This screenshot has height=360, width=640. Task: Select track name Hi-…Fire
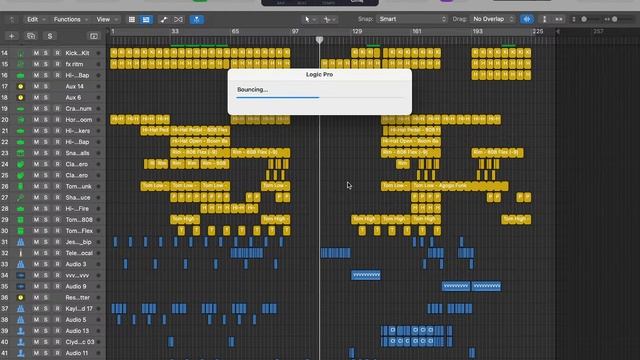[x=77, y=209]
